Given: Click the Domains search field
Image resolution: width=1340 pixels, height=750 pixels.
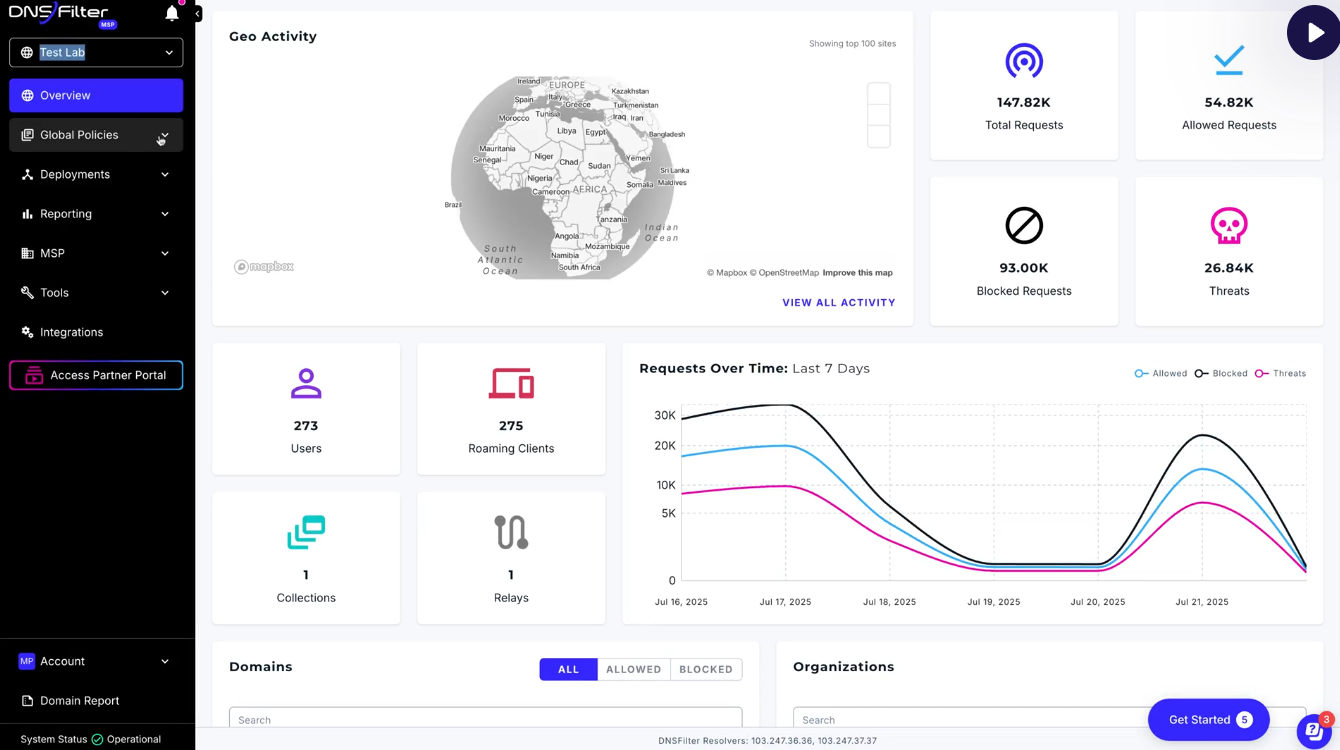Looking at the screenshot, I should [x=485, y=719].
